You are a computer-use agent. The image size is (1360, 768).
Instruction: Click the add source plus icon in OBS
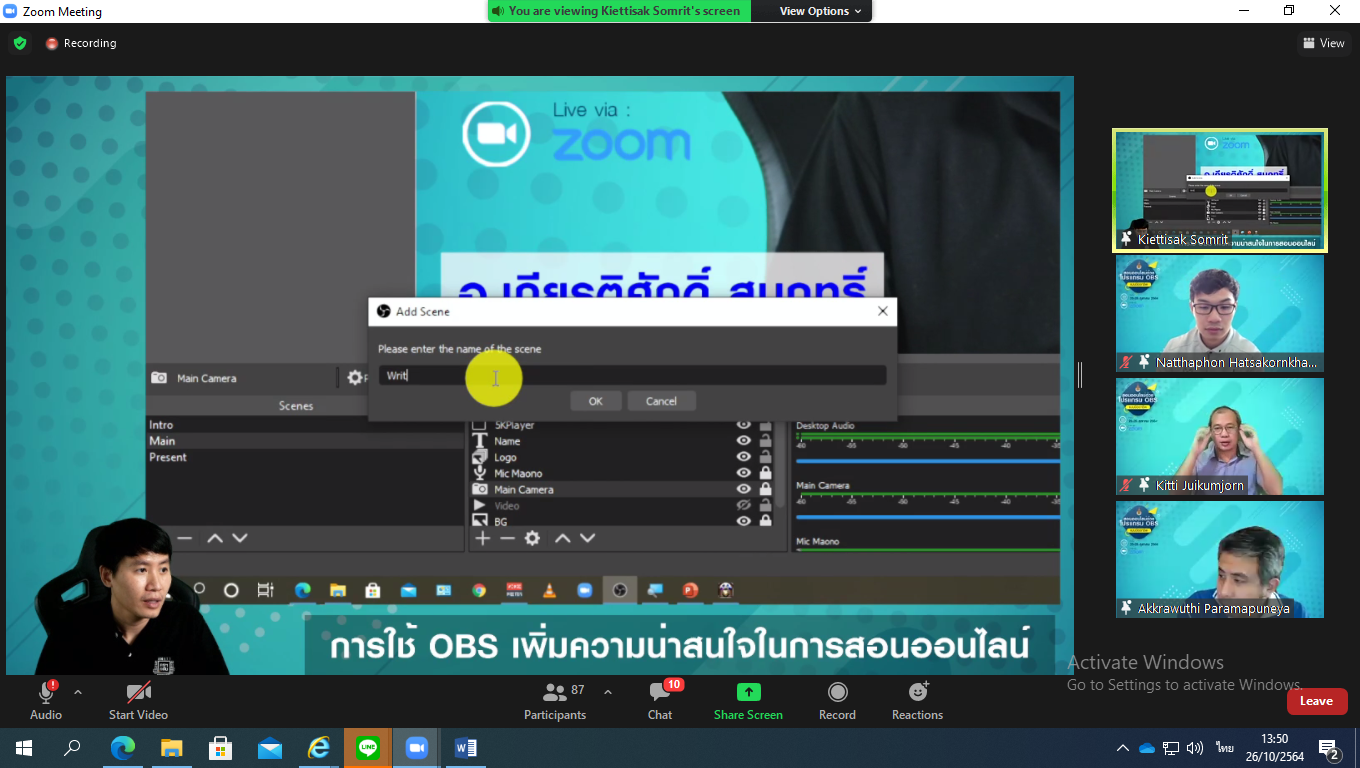[x=482, y=538]
